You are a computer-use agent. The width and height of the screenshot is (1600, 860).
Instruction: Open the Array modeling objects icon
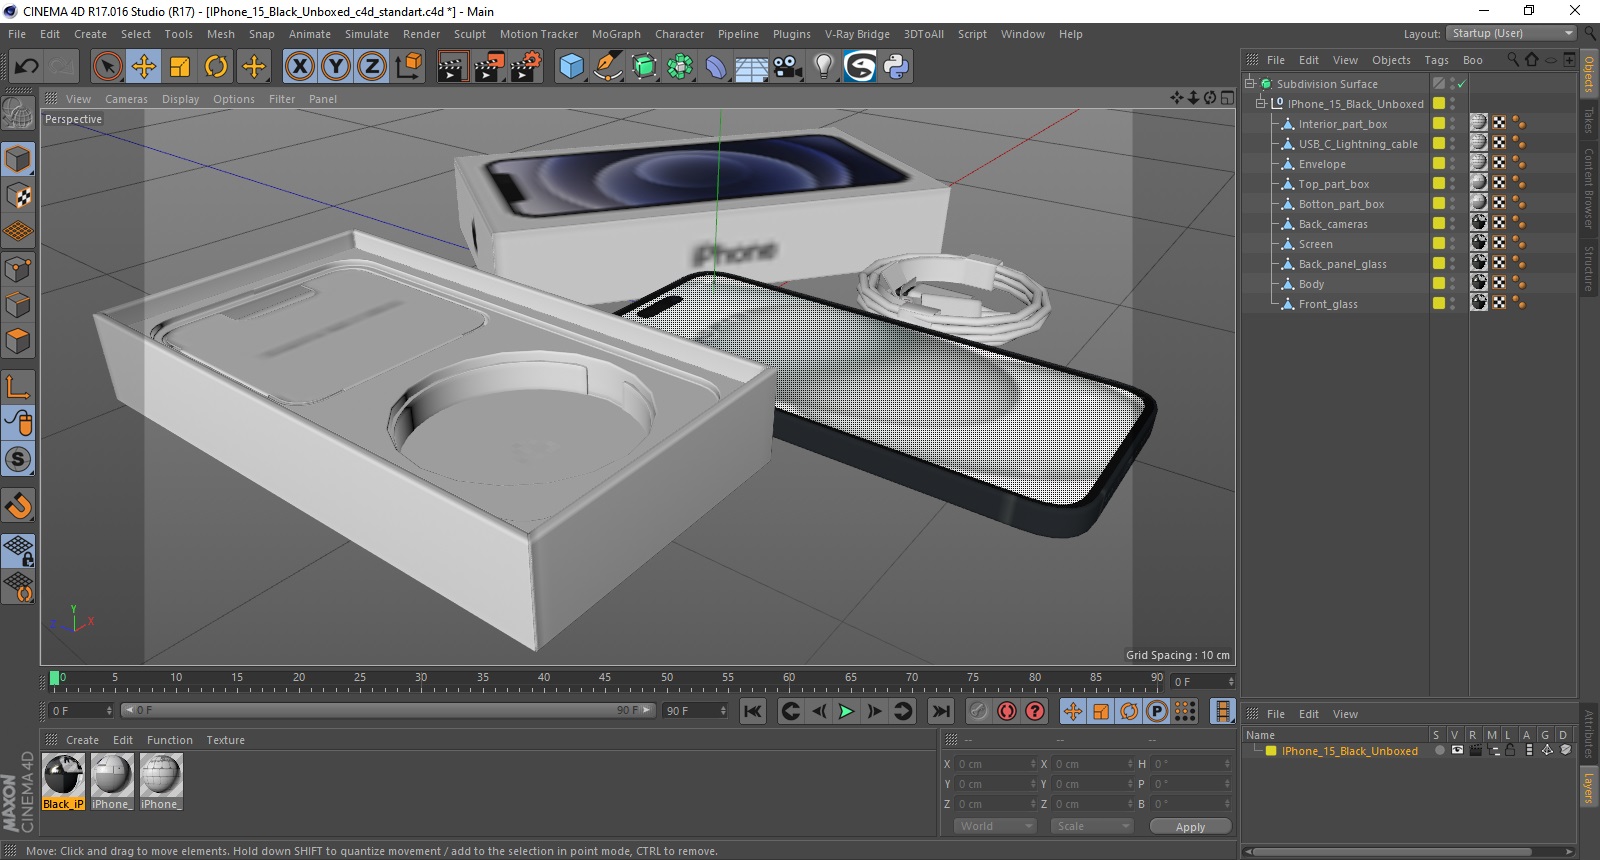680,67
